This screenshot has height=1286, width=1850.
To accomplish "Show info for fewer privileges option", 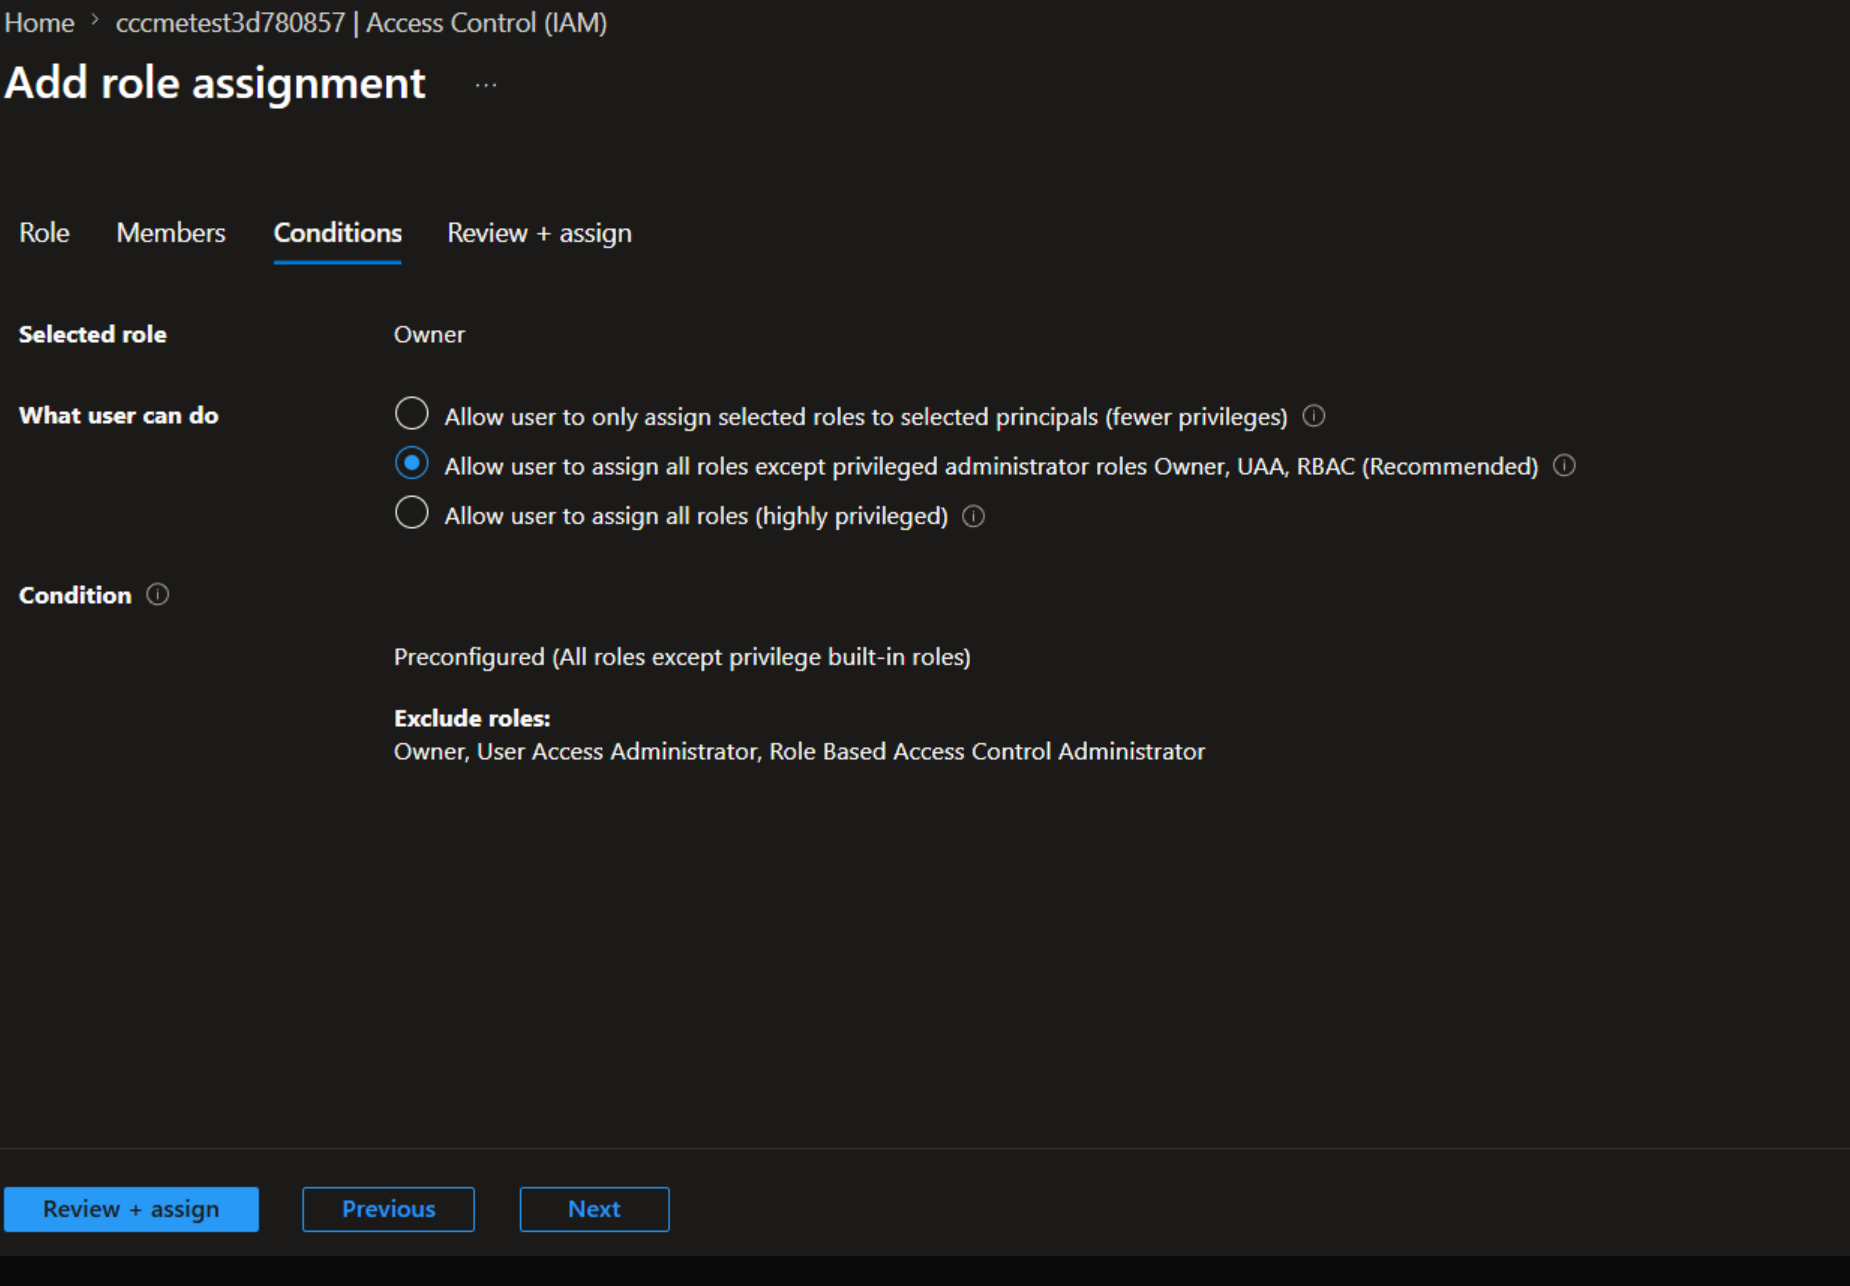I will 1314,416.
